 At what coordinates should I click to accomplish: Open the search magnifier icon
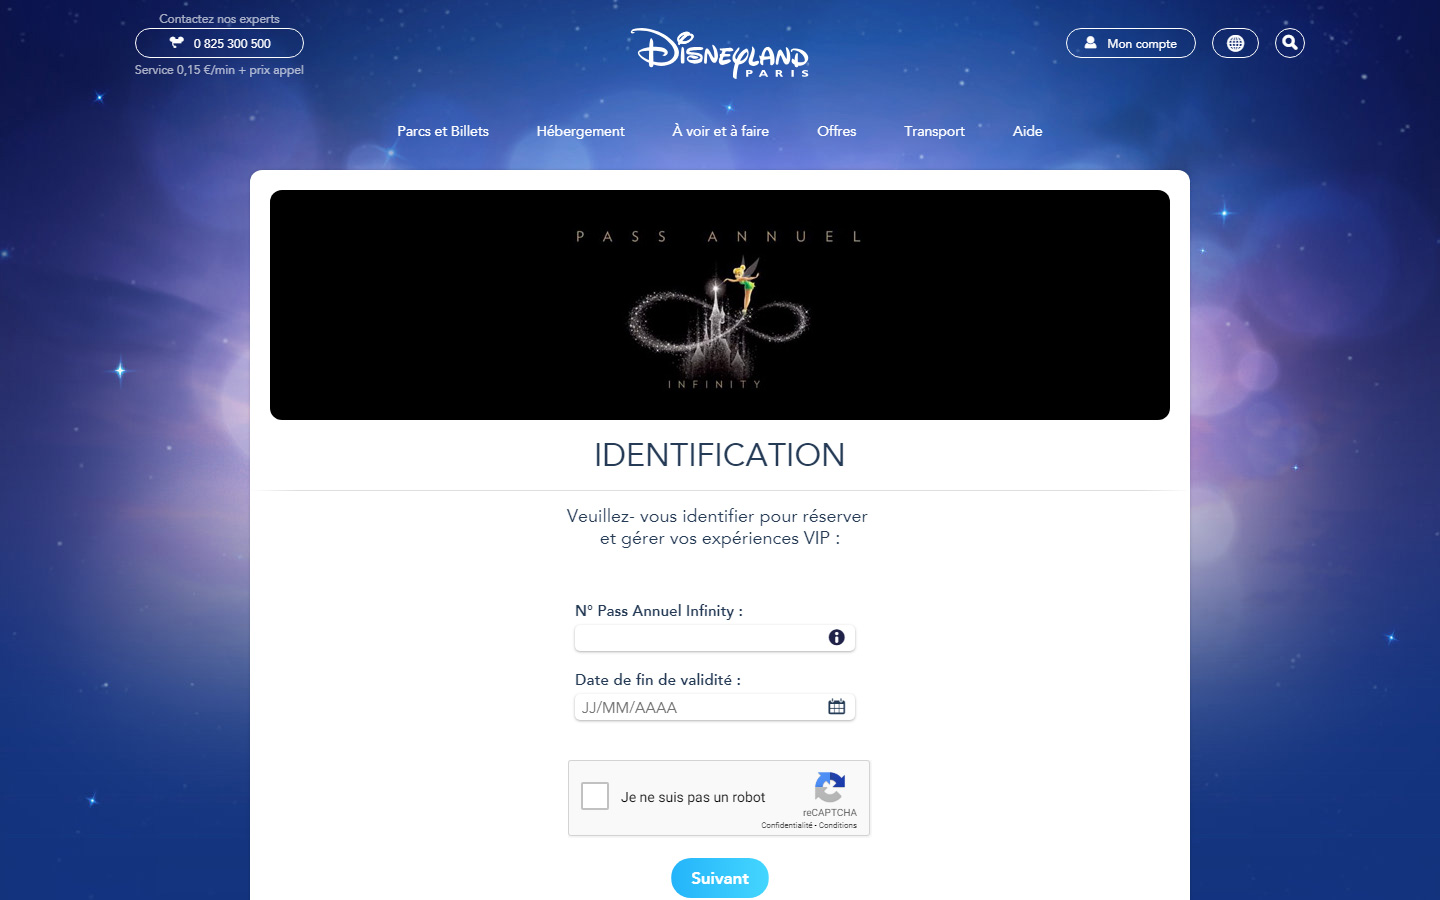1290,43
